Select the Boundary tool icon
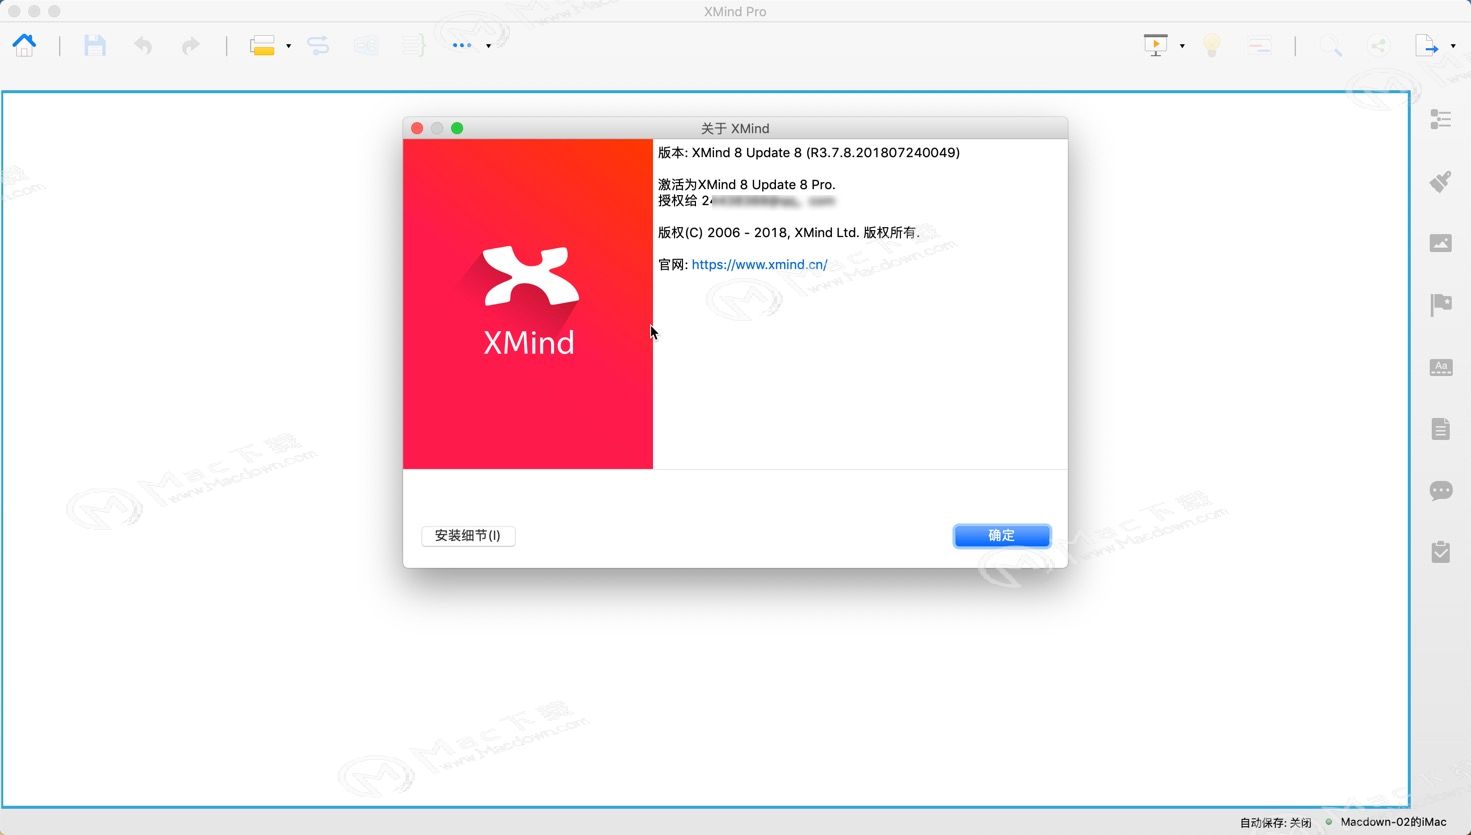 pos(366,45)
